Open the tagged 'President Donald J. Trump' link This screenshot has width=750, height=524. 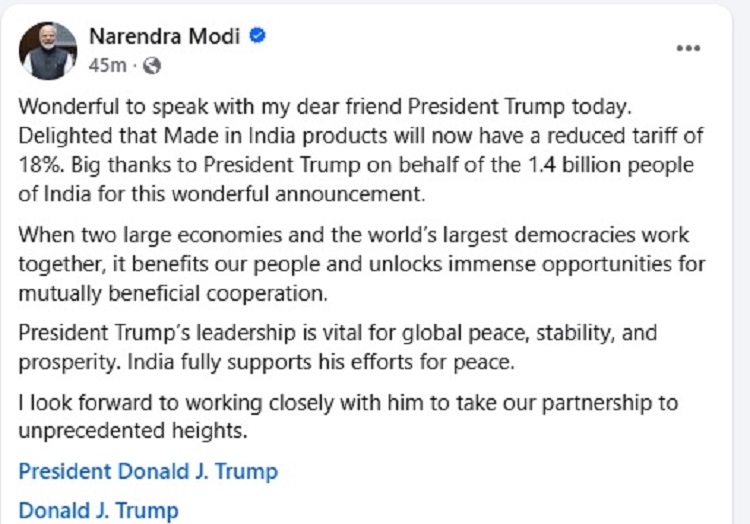pos(148,471)
